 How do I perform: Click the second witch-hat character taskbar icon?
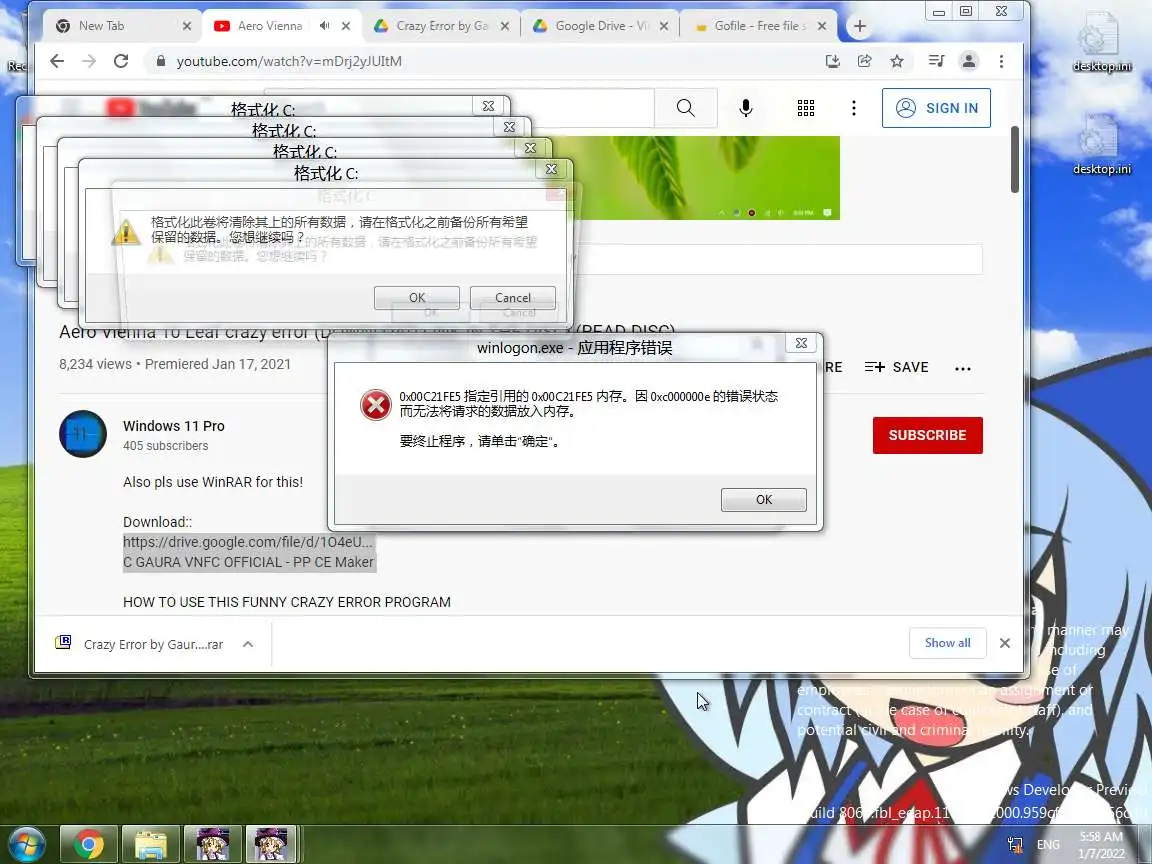coord(270,844)
